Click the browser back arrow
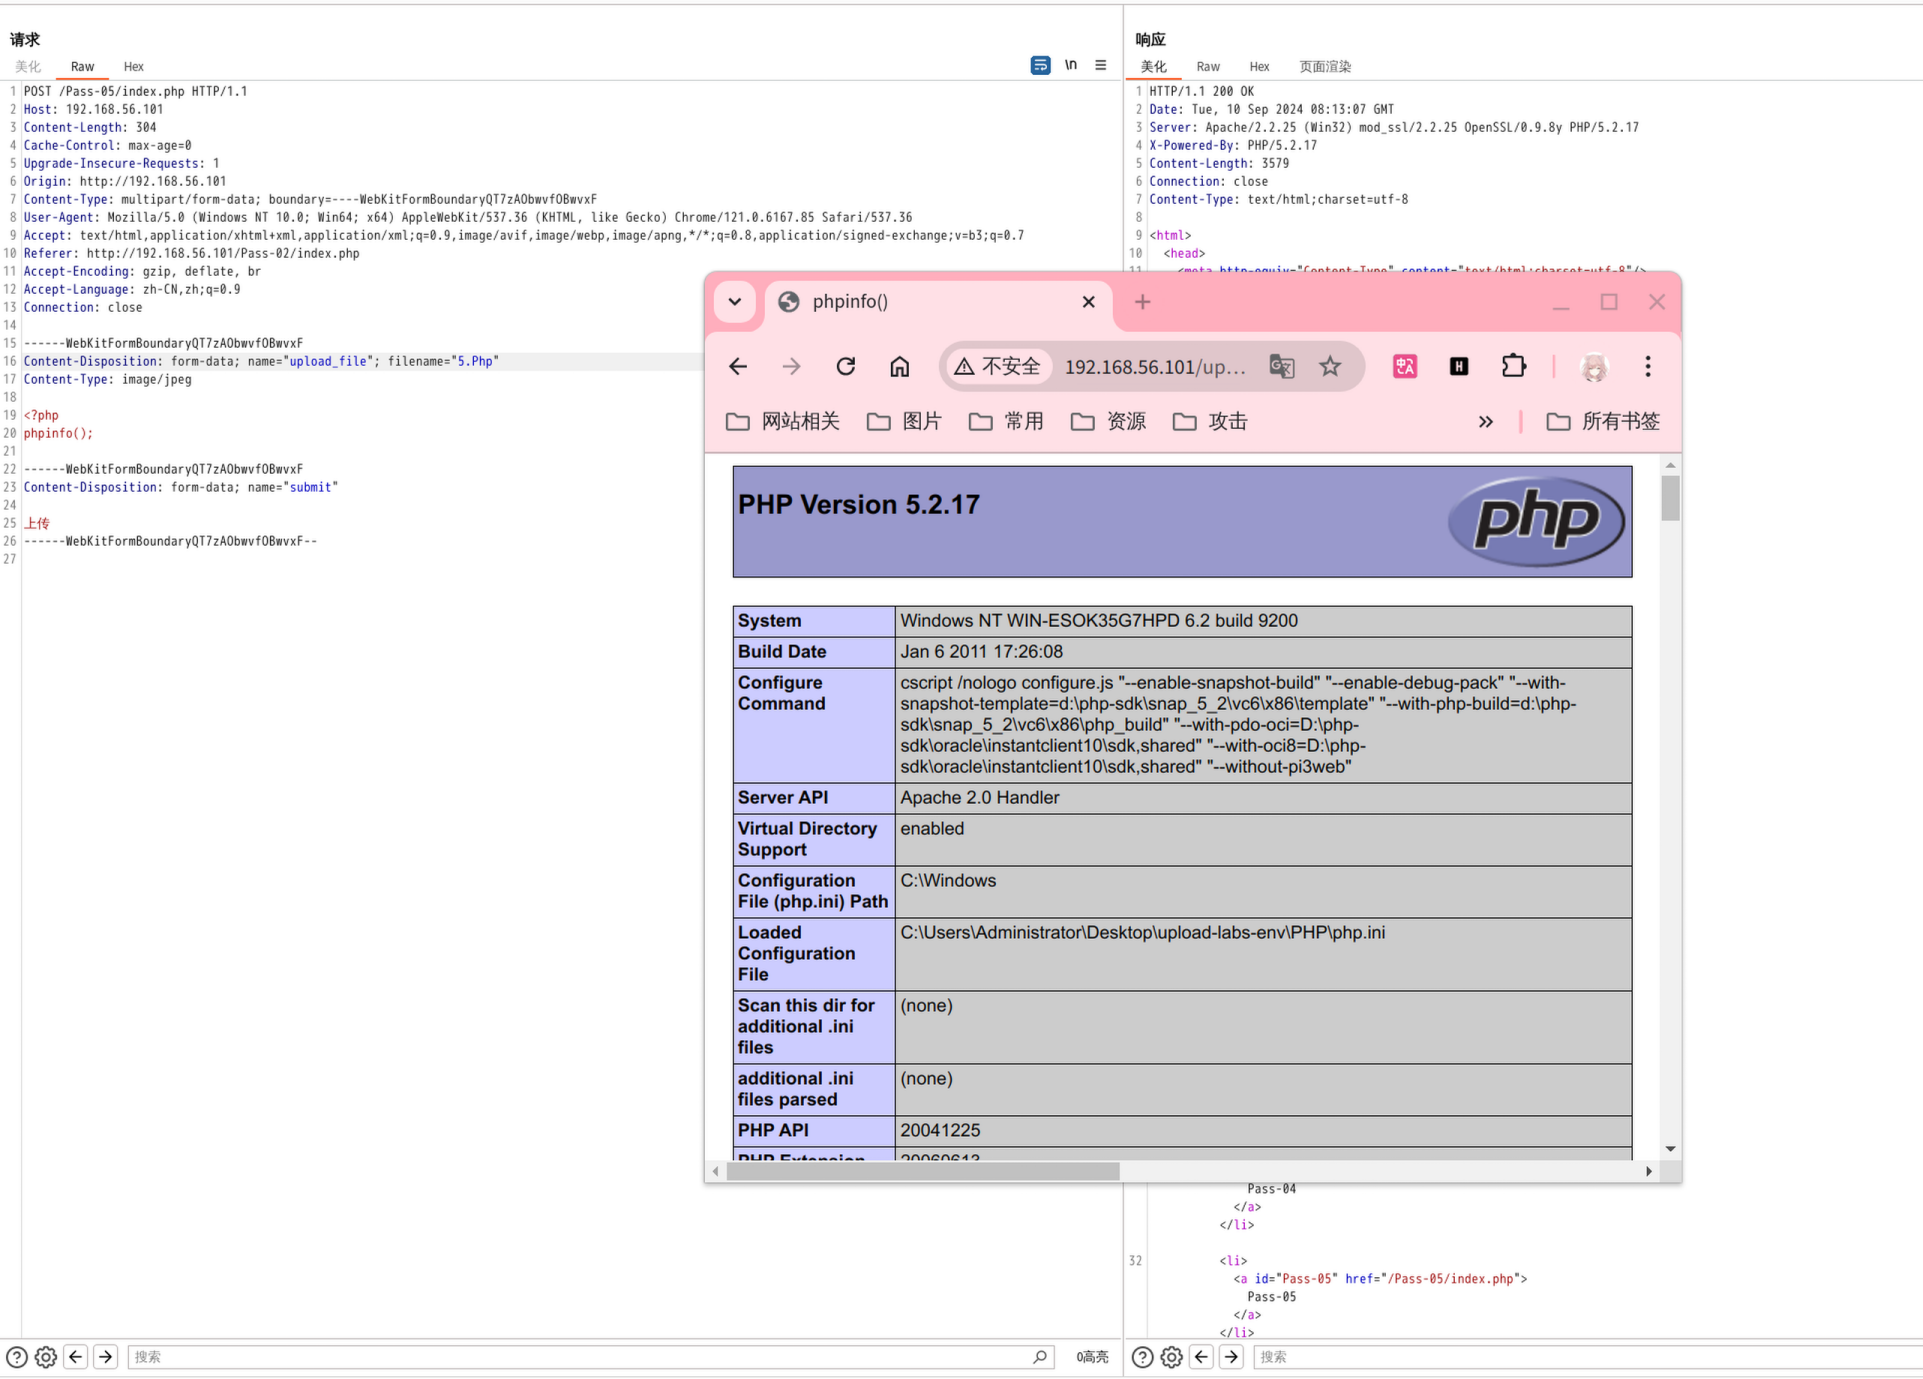 click(x=738, y=367)
